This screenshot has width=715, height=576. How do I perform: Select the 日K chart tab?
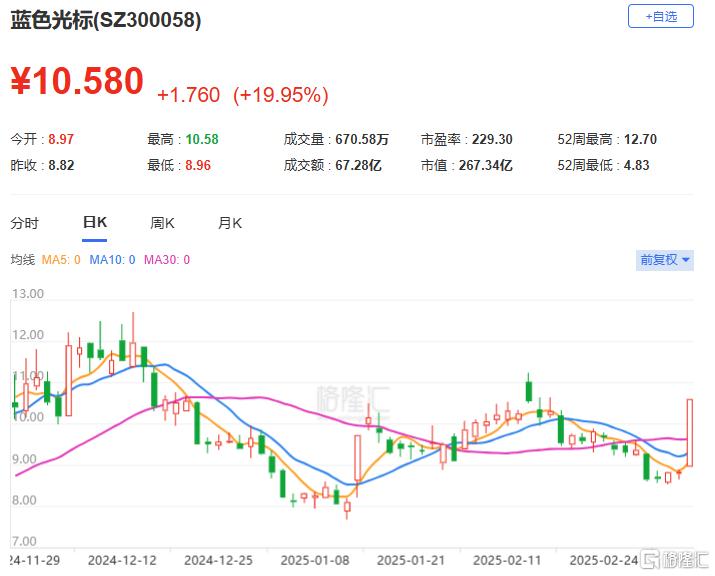click(x=94, y=223)
